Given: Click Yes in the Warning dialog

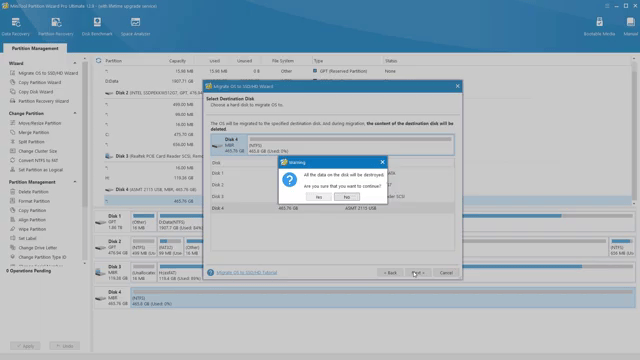Looking at the screenshot, I should pos(319,197).
